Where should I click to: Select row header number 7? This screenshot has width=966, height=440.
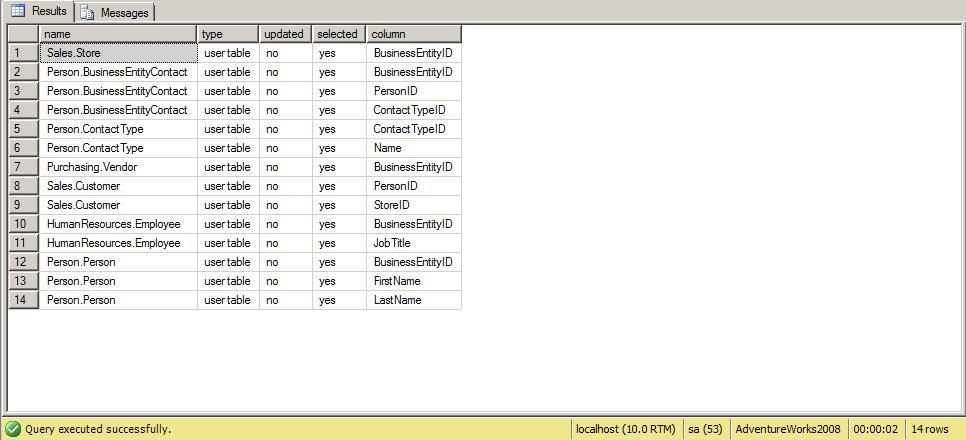coord(24,167)
